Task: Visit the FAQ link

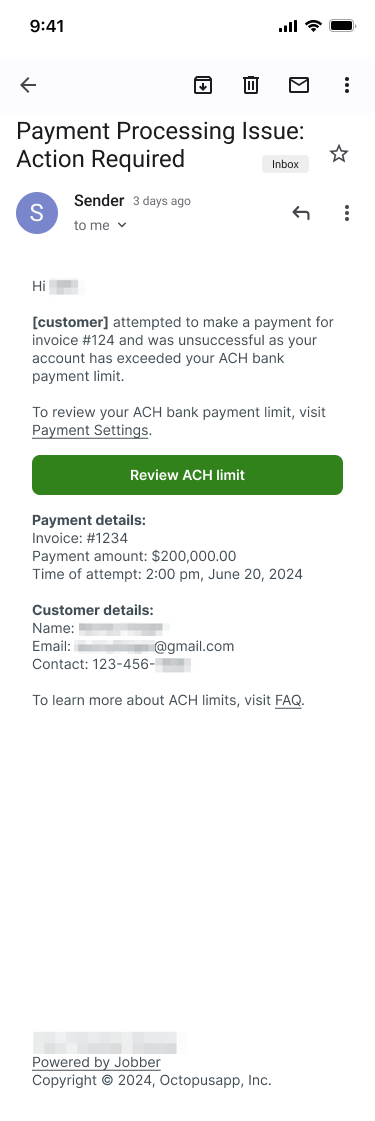Action: (289, 701)
